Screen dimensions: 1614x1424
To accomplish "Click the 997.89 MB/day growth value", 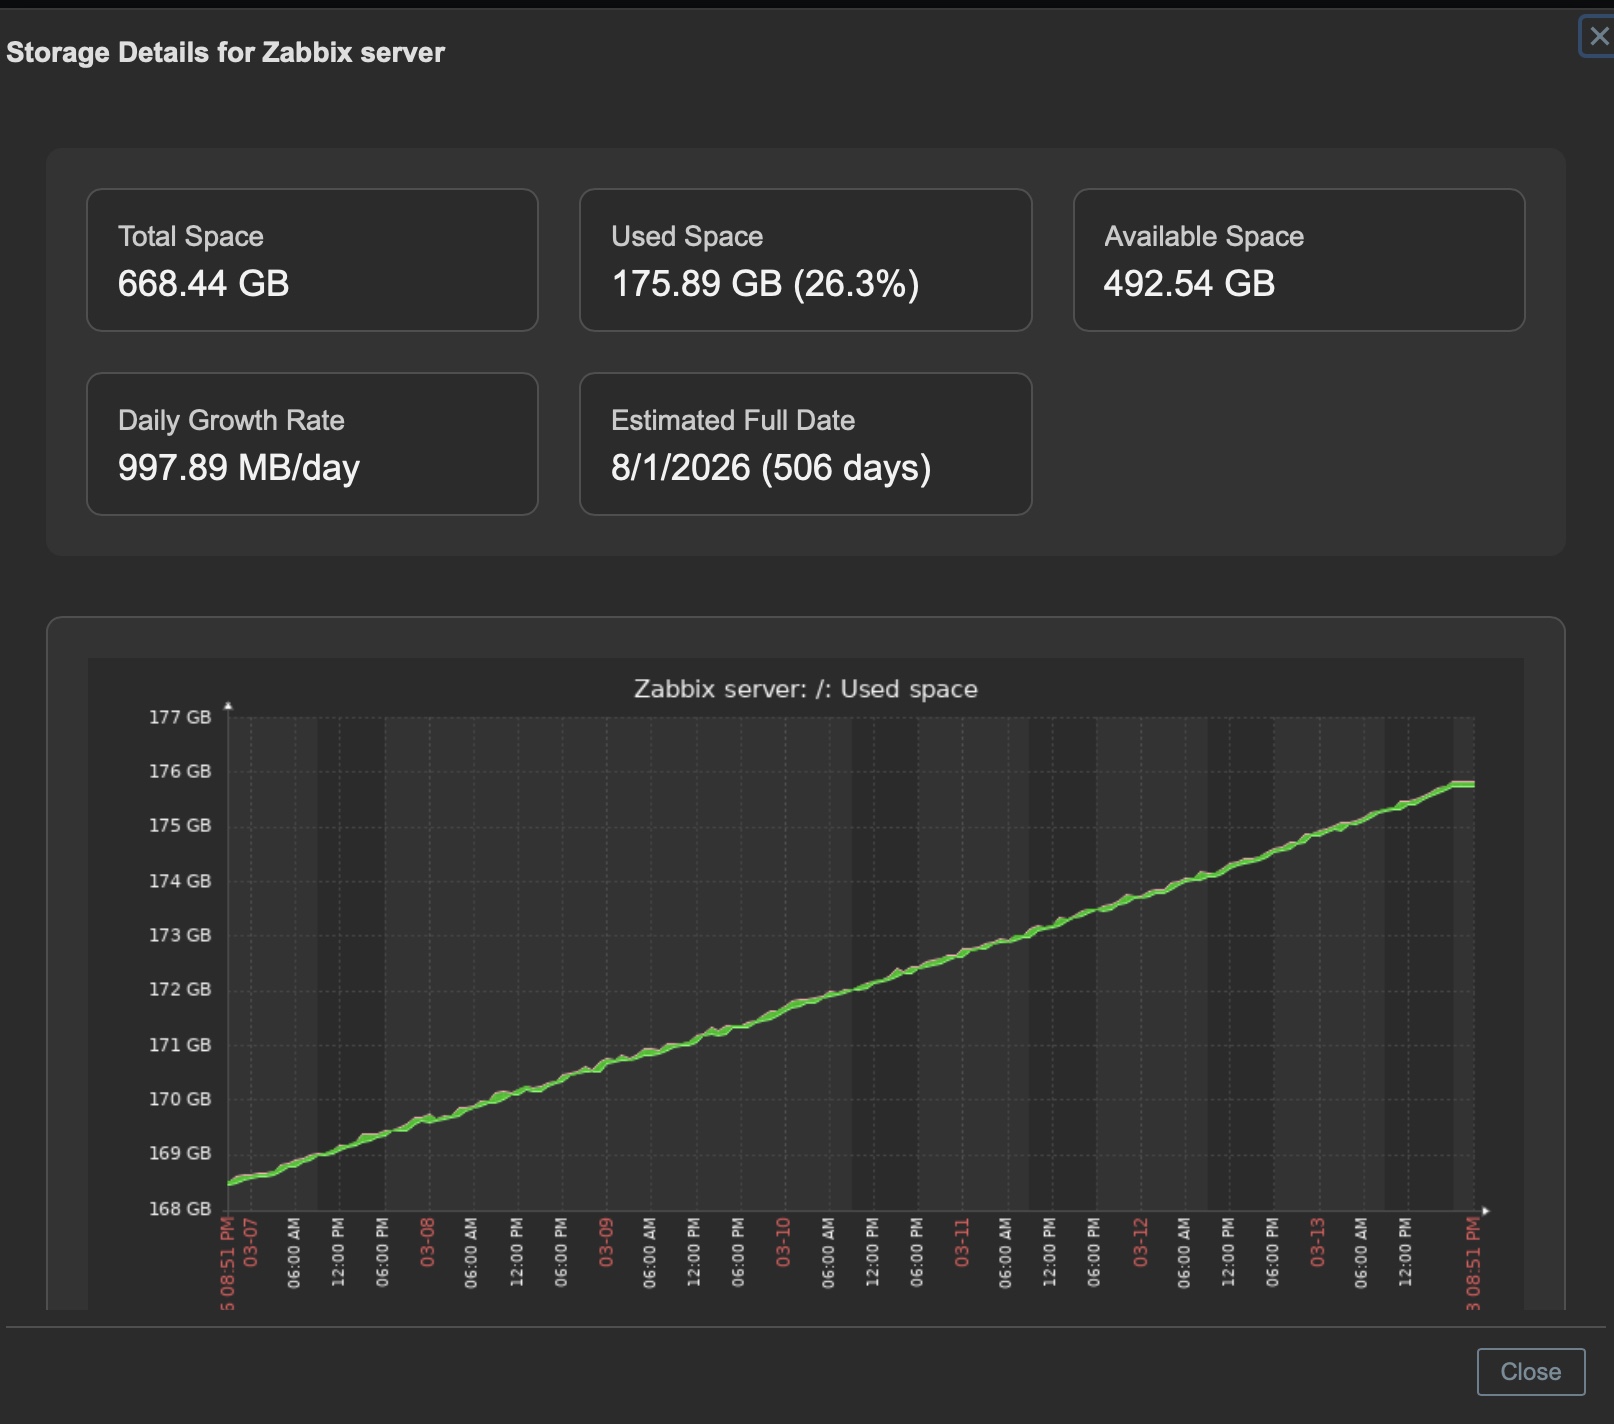I will tap(238, 468).
